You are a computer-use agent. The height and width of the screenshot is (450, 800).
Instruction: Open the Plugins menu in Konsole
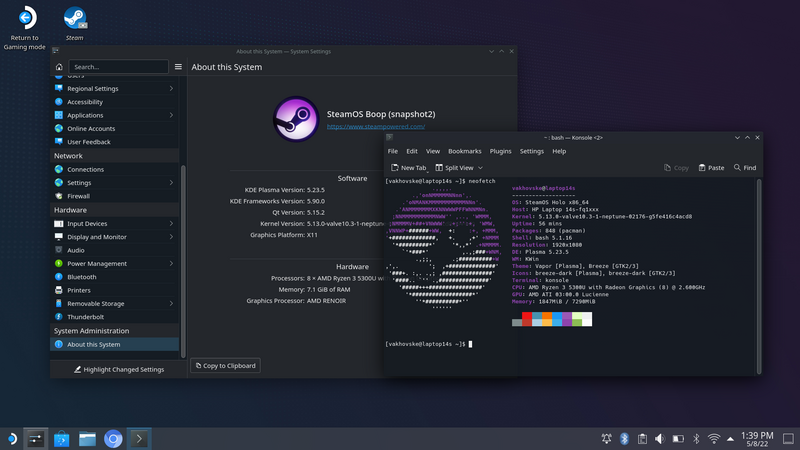tap(500, 151)
